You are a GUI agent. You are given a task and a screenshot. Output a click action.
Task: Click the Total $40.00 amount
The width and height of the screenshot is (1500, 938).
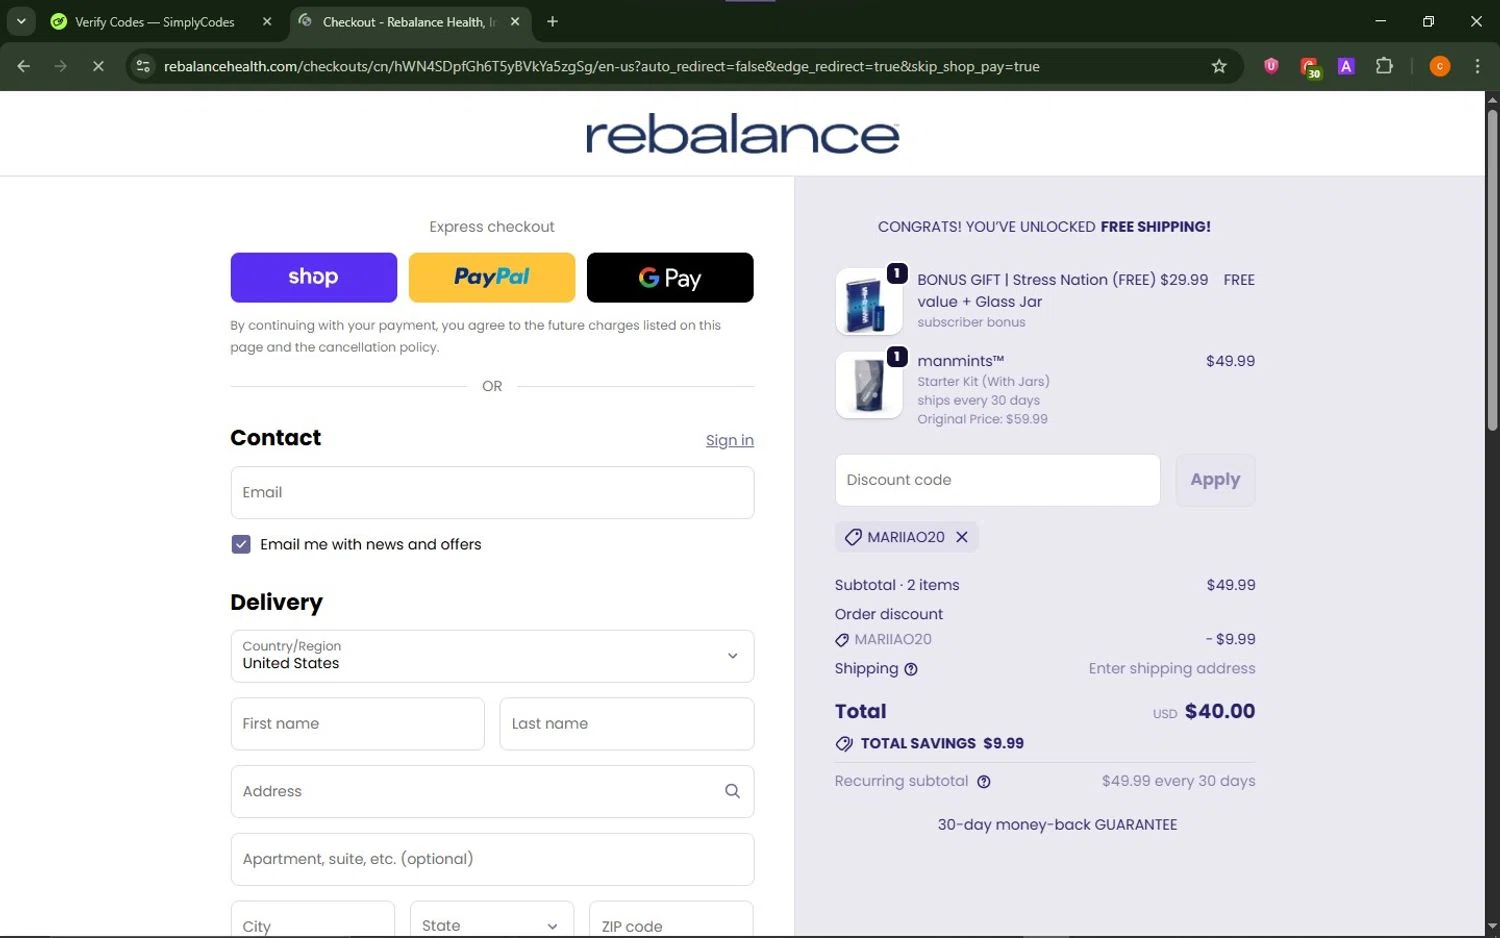(1219, 711)
